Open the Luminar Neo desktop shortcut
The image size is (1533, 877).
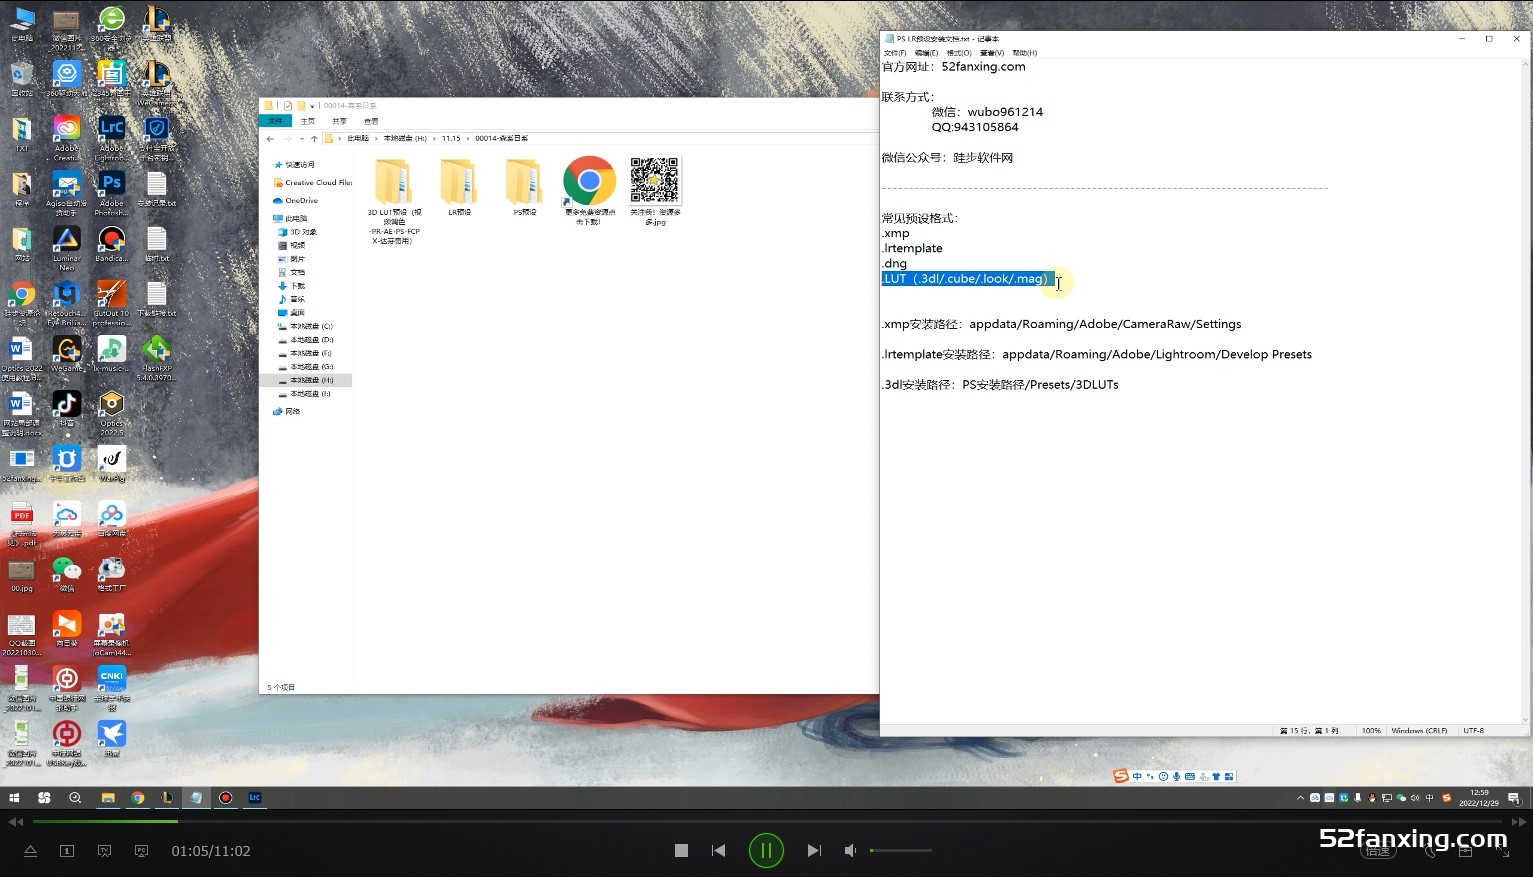click(66, 248)
